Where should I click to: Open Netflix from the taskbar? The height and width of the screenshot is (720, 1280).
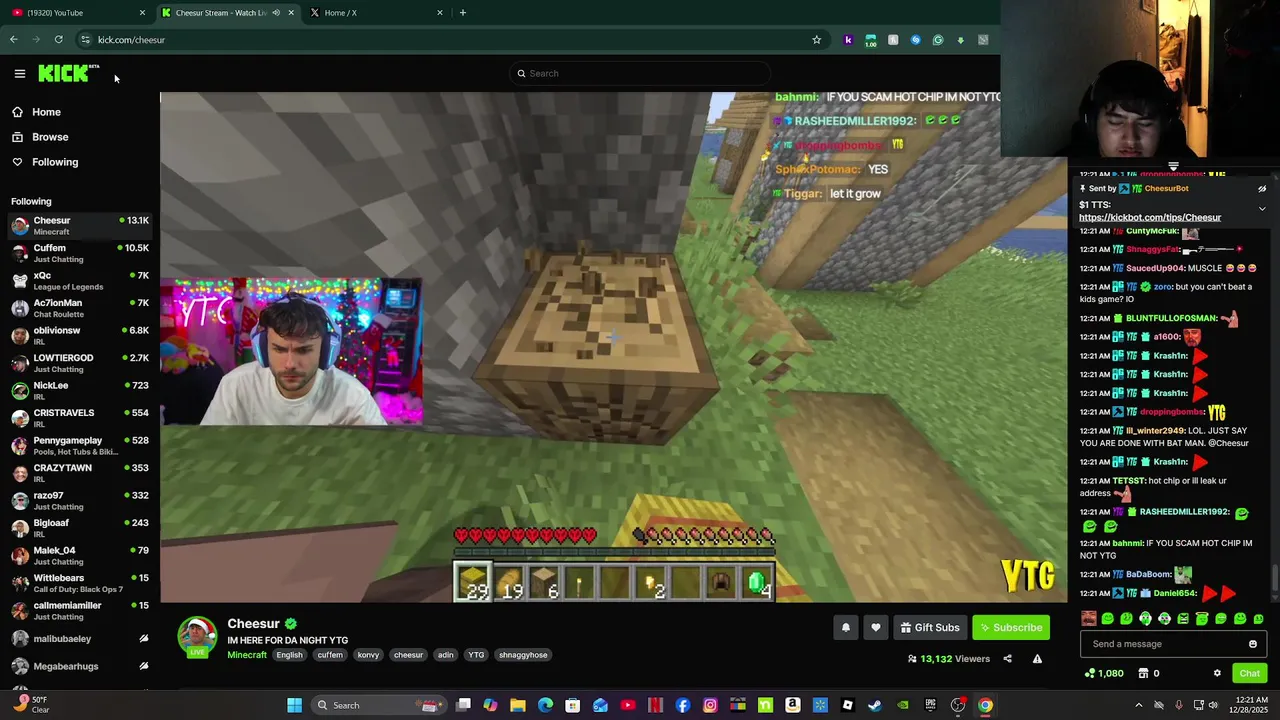point(655,705)
